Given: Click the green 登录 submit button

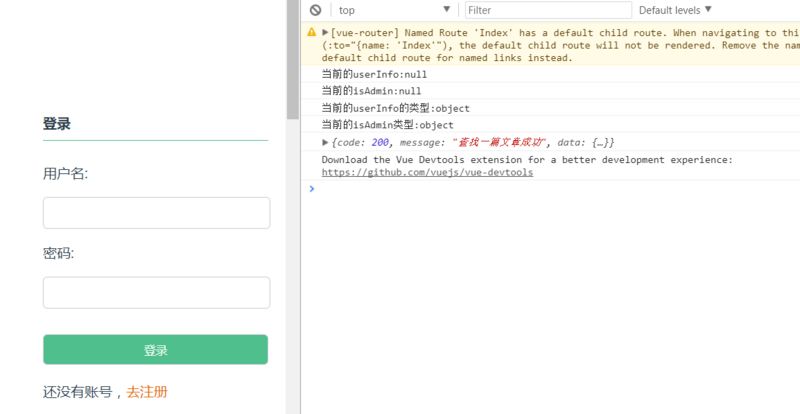Looking at the screenshot, I should 155,350.
